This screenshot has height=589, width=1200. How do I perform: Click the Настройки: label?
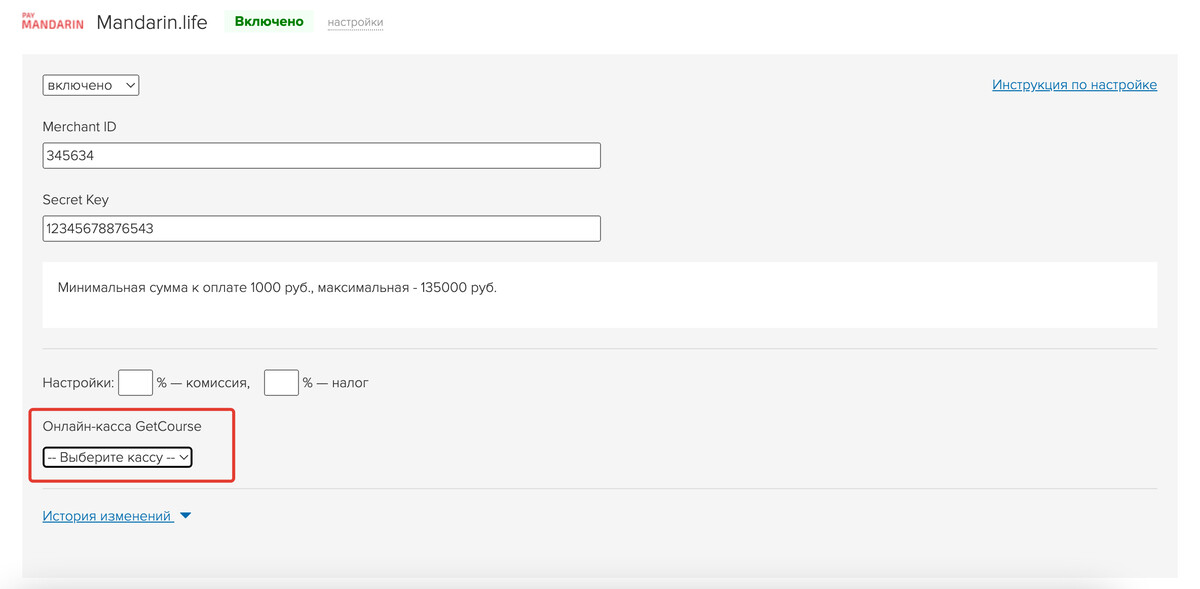coord(78,382)
